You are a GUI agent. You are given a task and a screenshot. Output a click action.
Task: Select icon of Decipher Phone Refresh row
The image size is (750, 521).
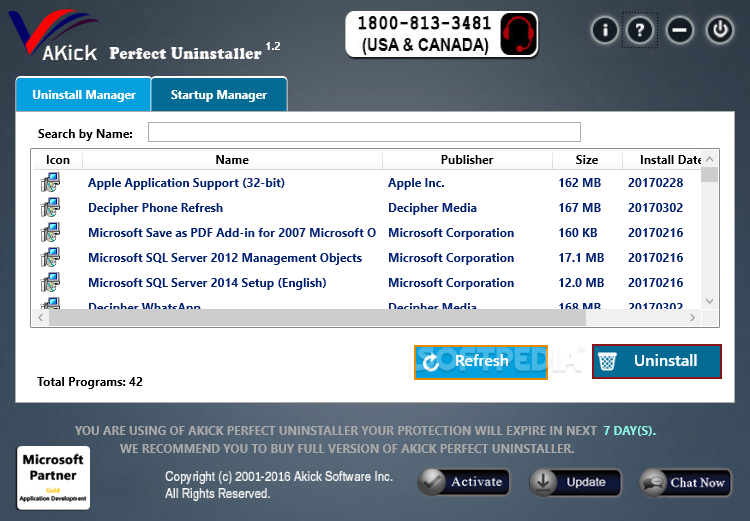(51, 208)
